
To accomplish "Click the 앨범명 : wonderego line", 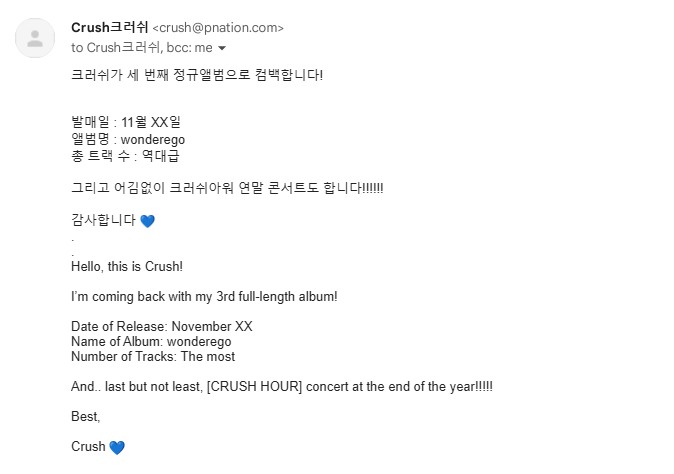I will click(128, 139).
